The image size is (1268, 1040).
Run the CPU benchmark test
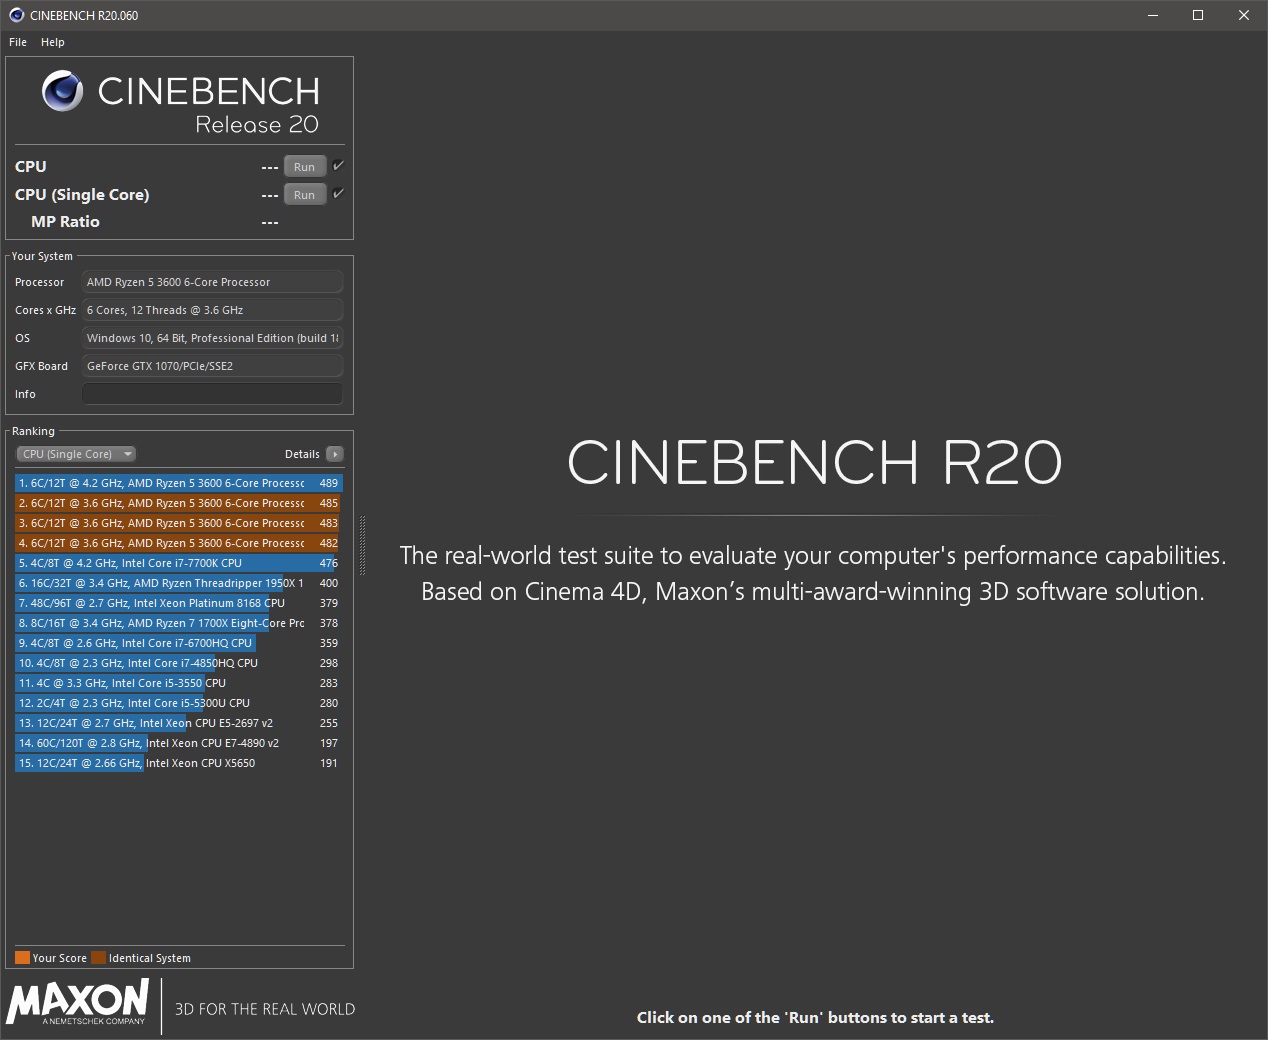tap(305, 167)
